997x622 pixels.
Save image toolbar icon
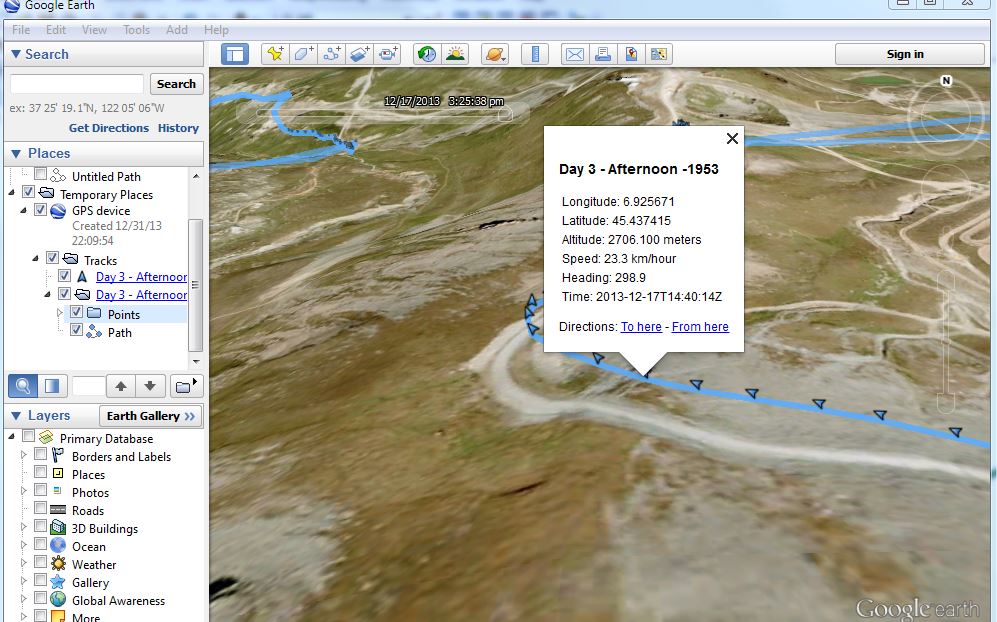631,54
